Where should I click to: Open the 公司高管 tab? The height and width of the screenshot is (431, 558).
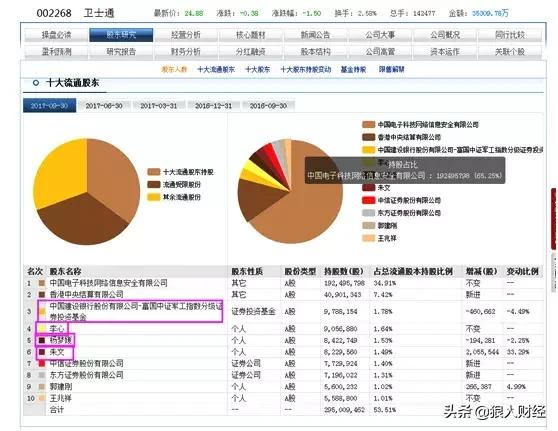(x=380, y=52)
